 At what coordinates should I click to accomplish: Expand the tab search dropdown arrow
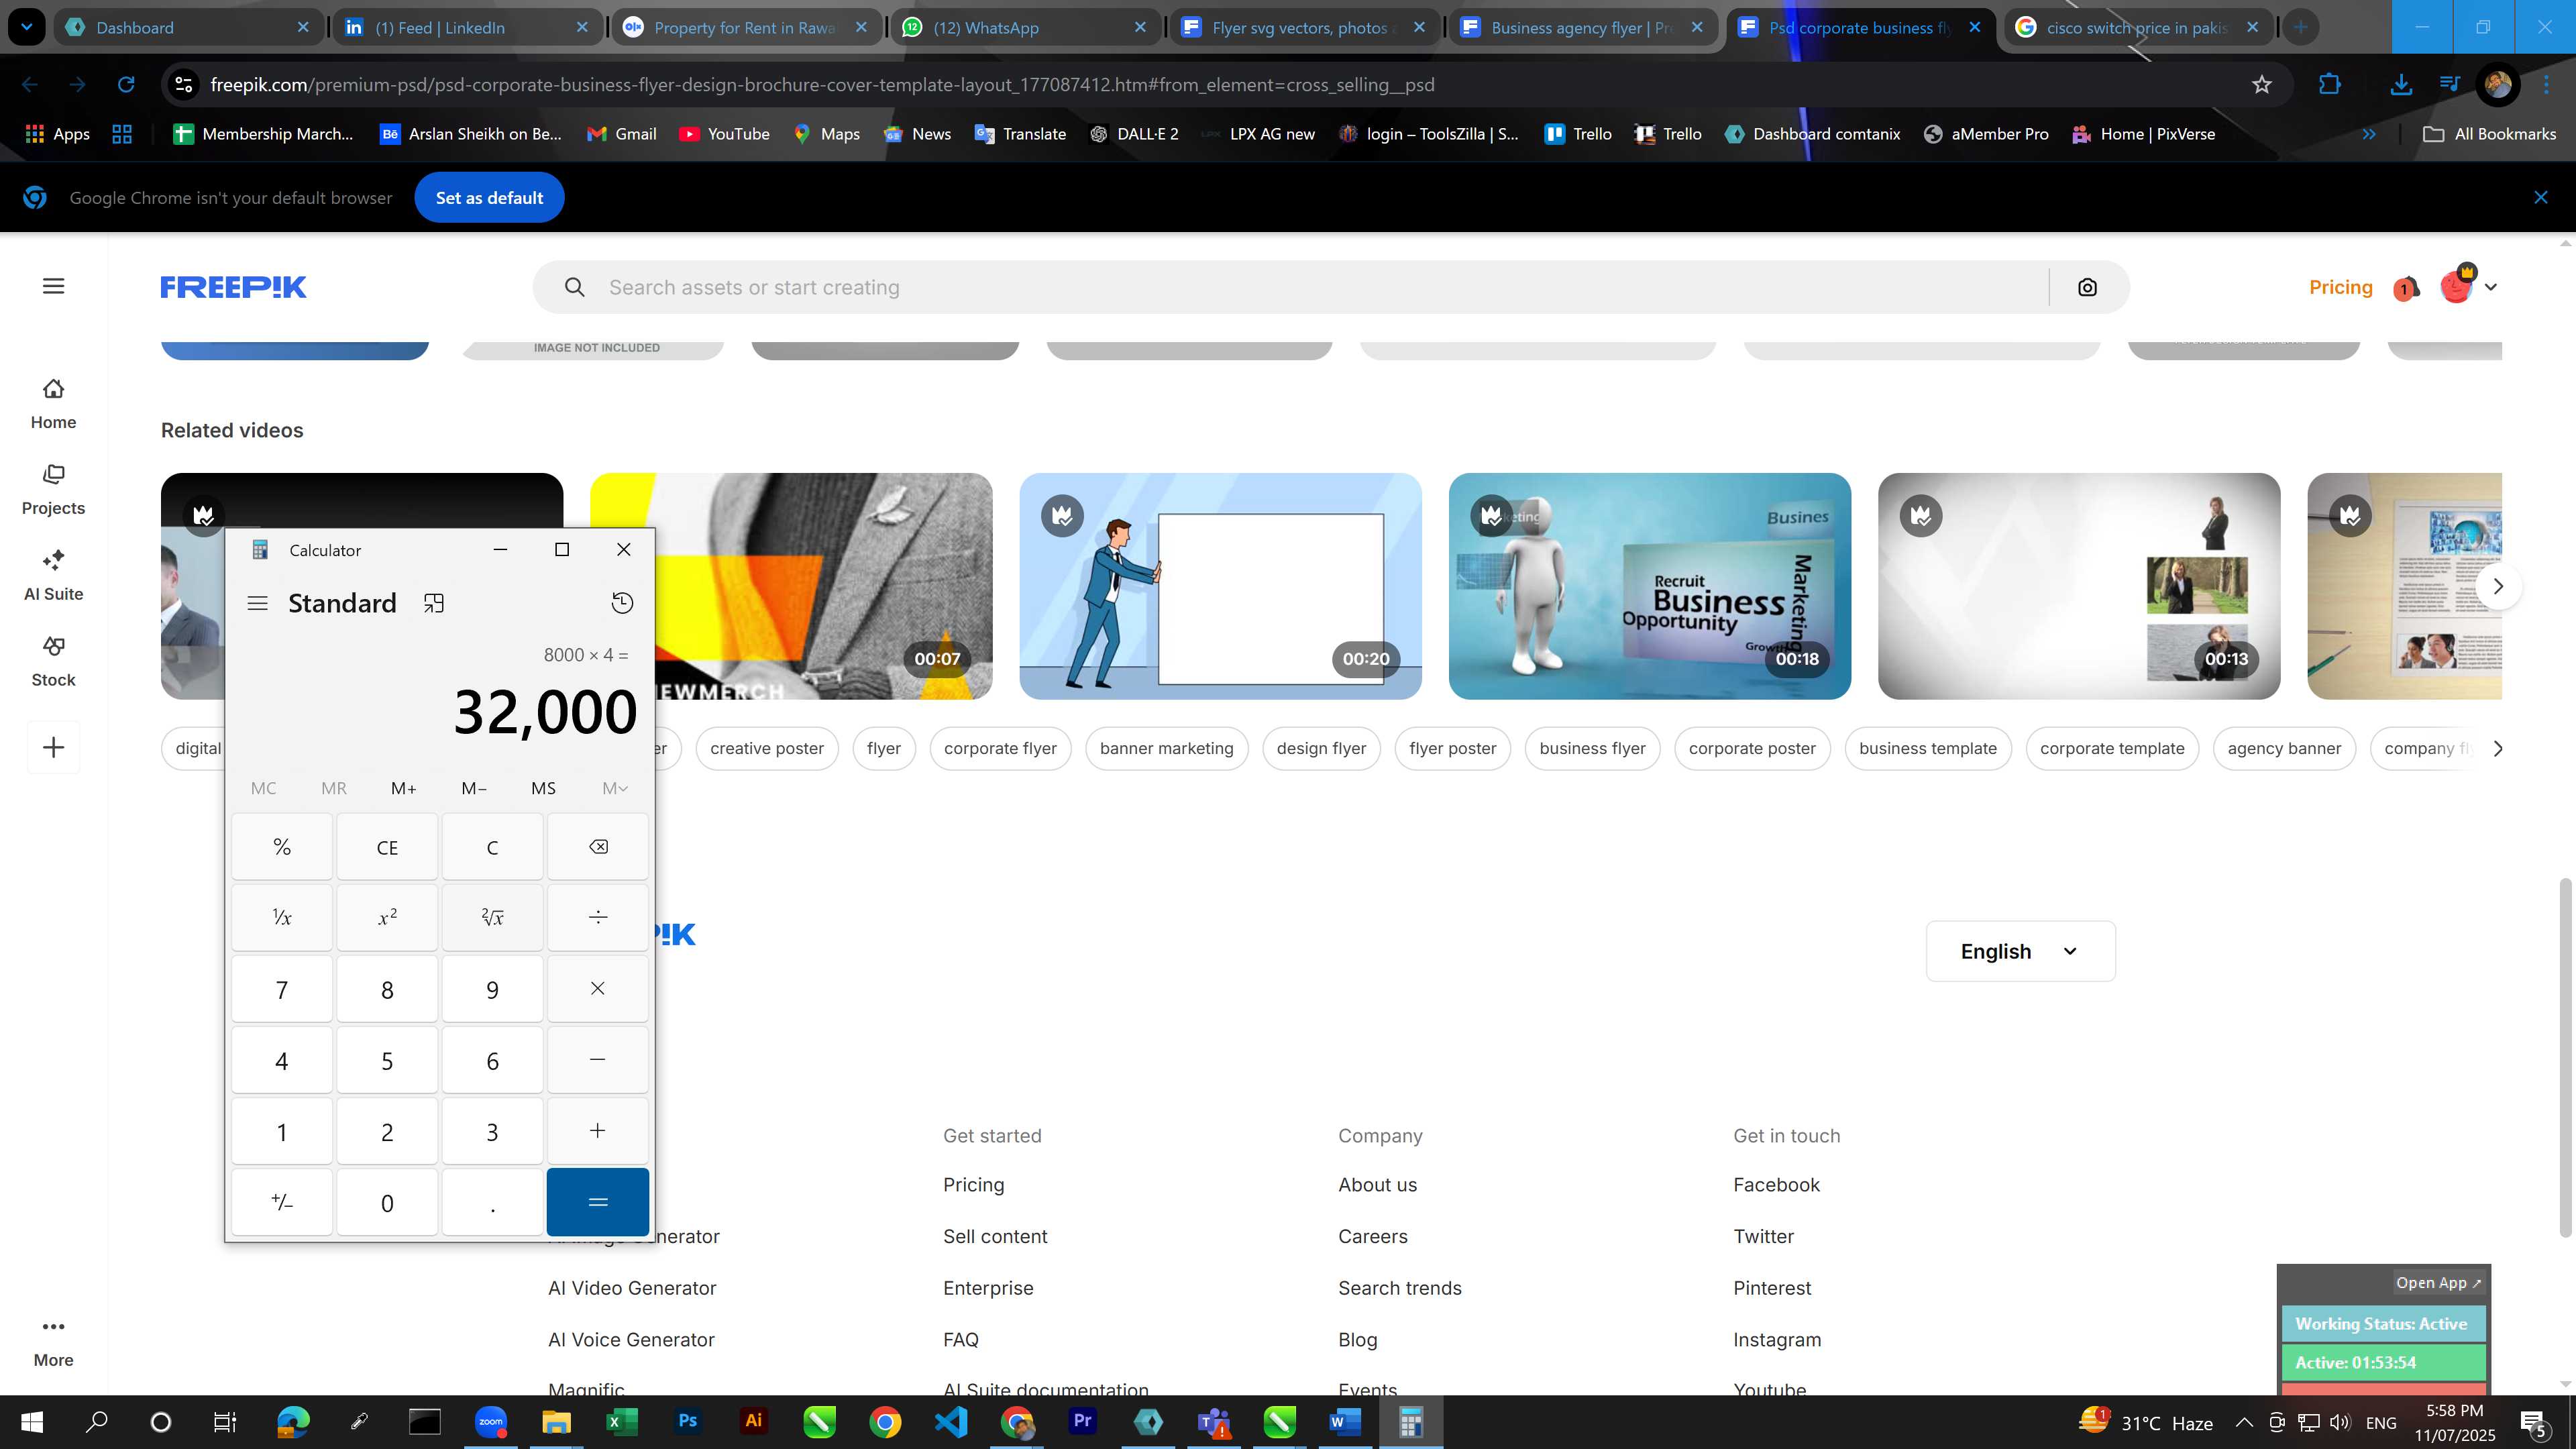tap(27, 27)
